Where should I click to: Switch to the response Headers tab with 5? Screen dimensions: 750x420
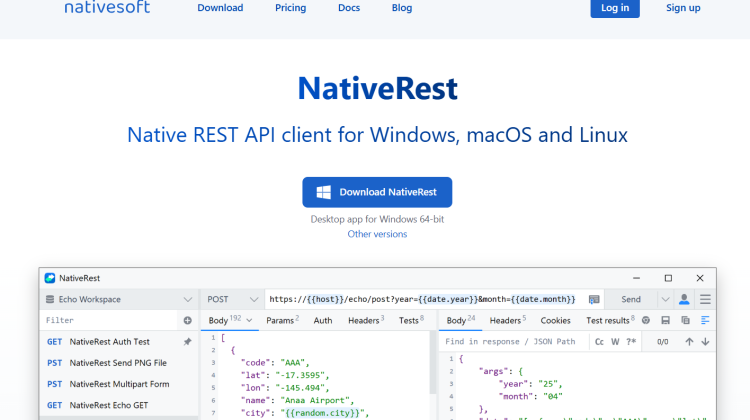click(507, 320)
